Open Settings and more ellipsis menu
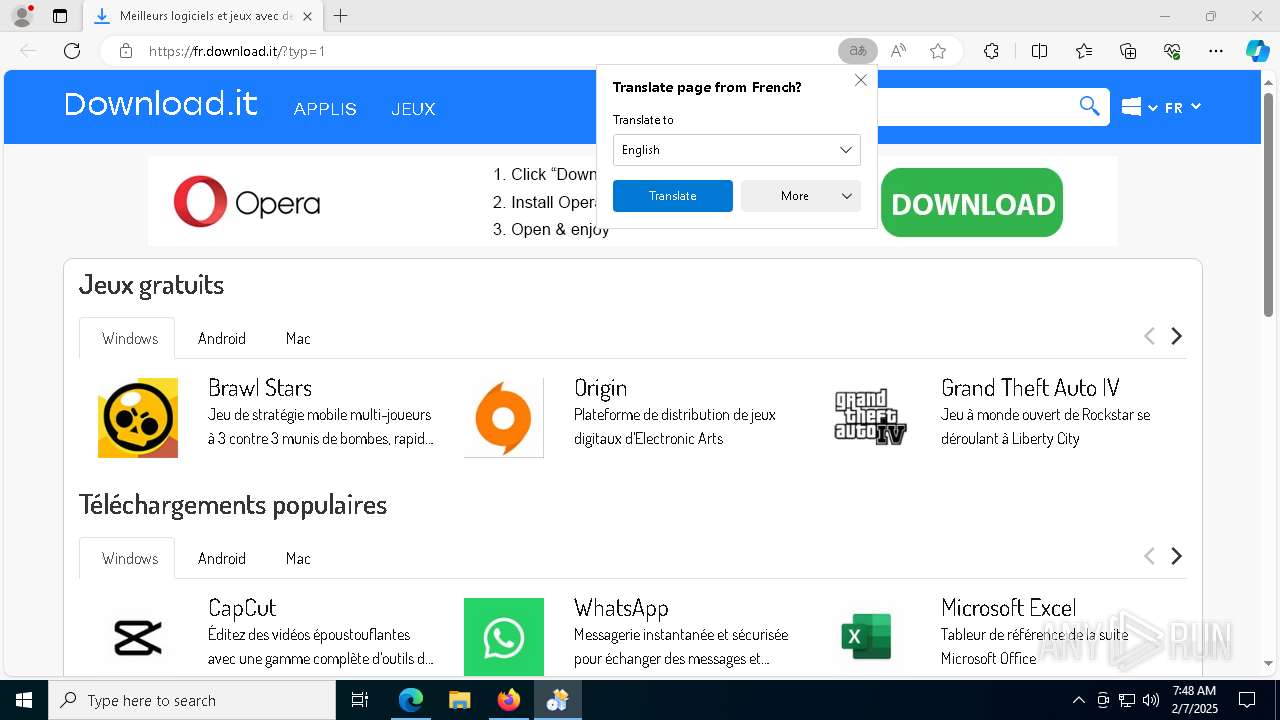The height and width of the screenshot is (720, 1280). pos(1216,51)
